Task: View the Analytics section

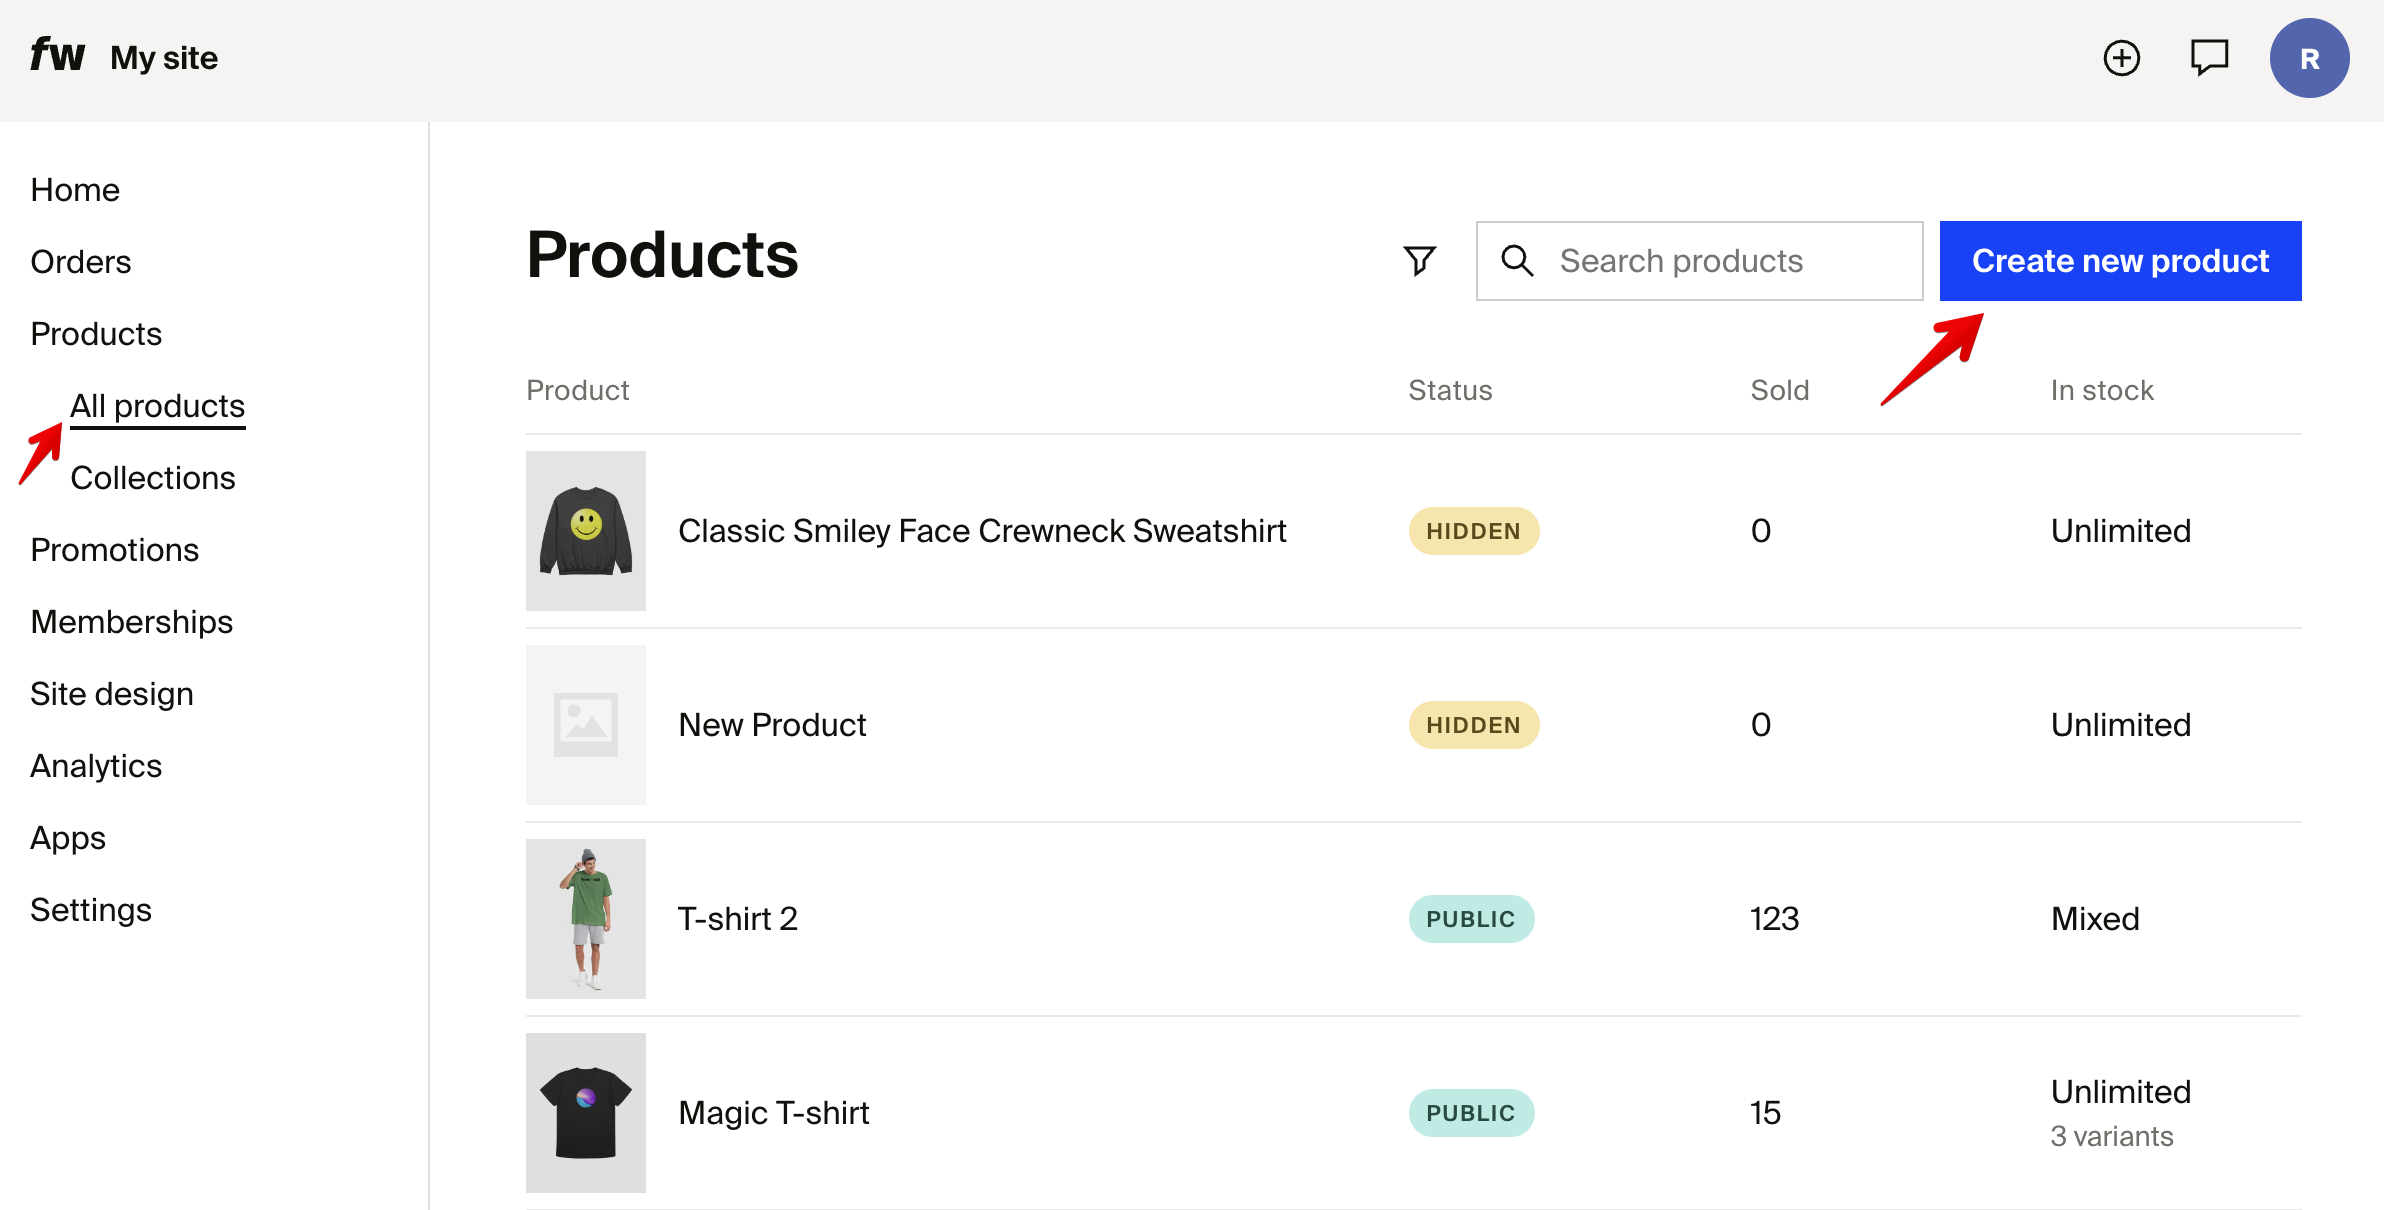Action: pos(96,765)
